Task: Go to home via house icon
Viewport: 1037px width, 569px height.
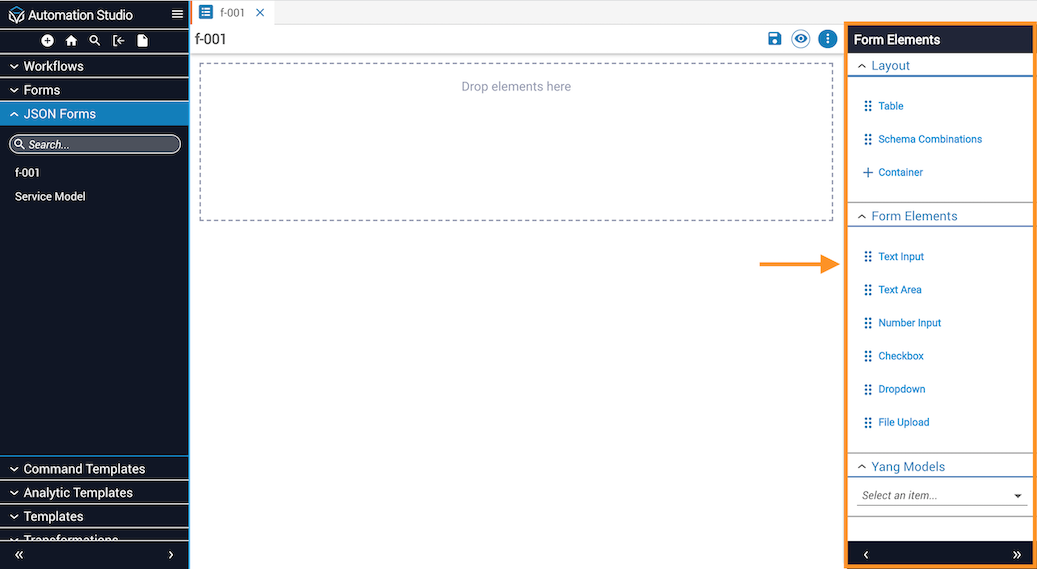Action: click(x=71, y=40)
